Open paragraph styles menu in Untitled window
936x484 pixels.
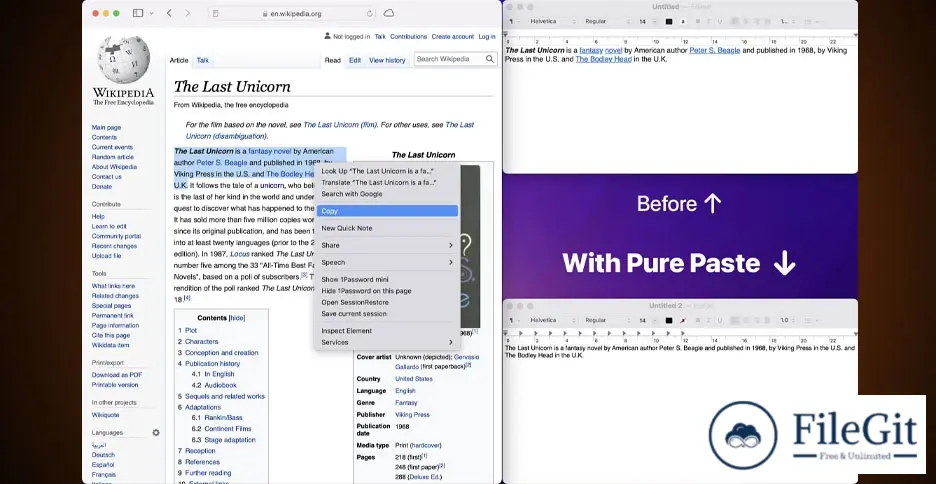pos(514,21)
